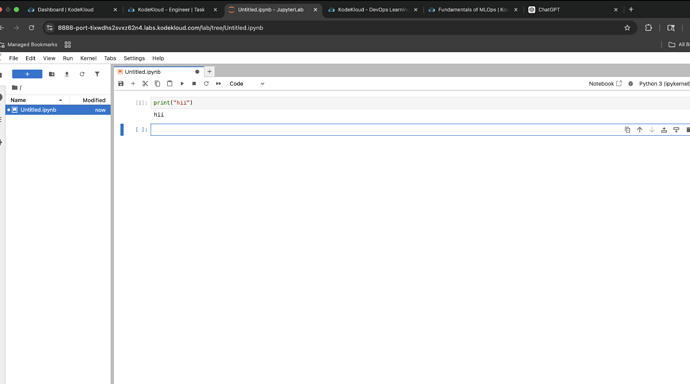Screen dimensions: 690x384
Task: Click the kernel debugger bug icon
Action: [631, 84]
